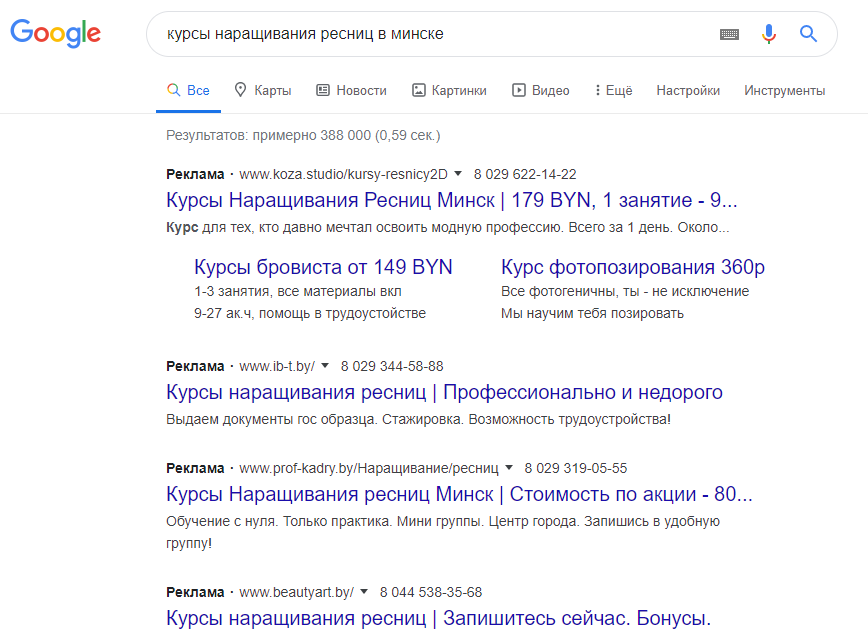Image resolution: width=868 pixels, height=637 pixels.
Task: Open the Видео tab
Action: tap(540, 90)
